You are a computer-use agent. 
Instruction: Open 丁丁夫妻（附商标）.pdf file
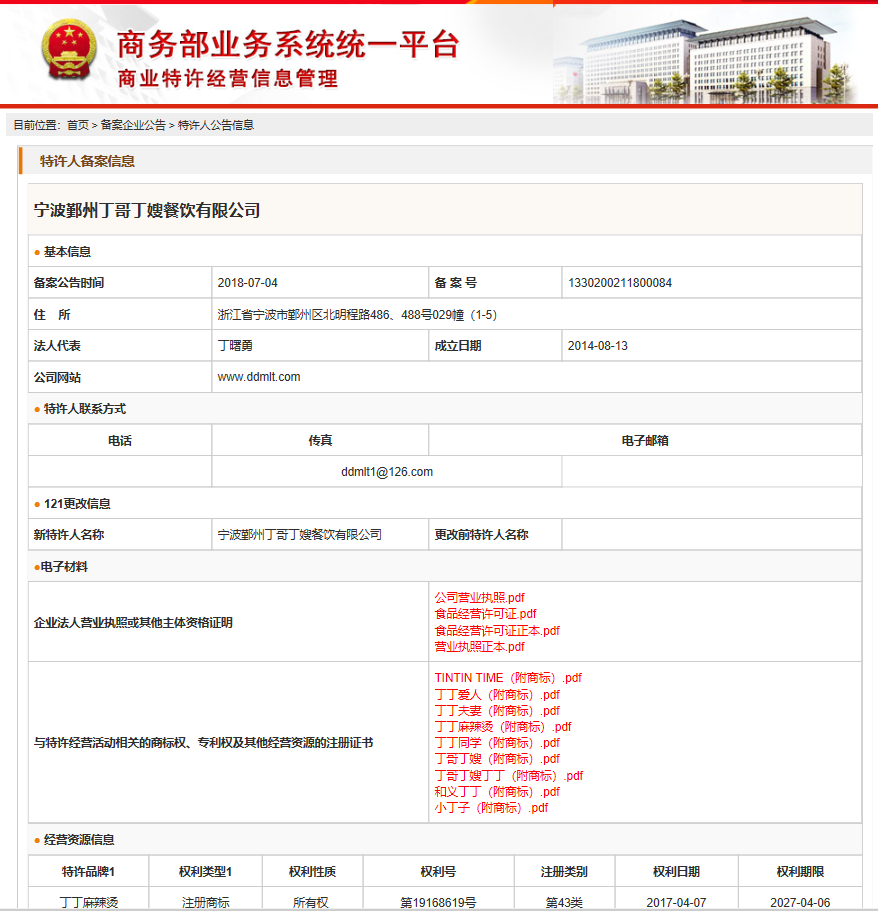click(497, 711)
